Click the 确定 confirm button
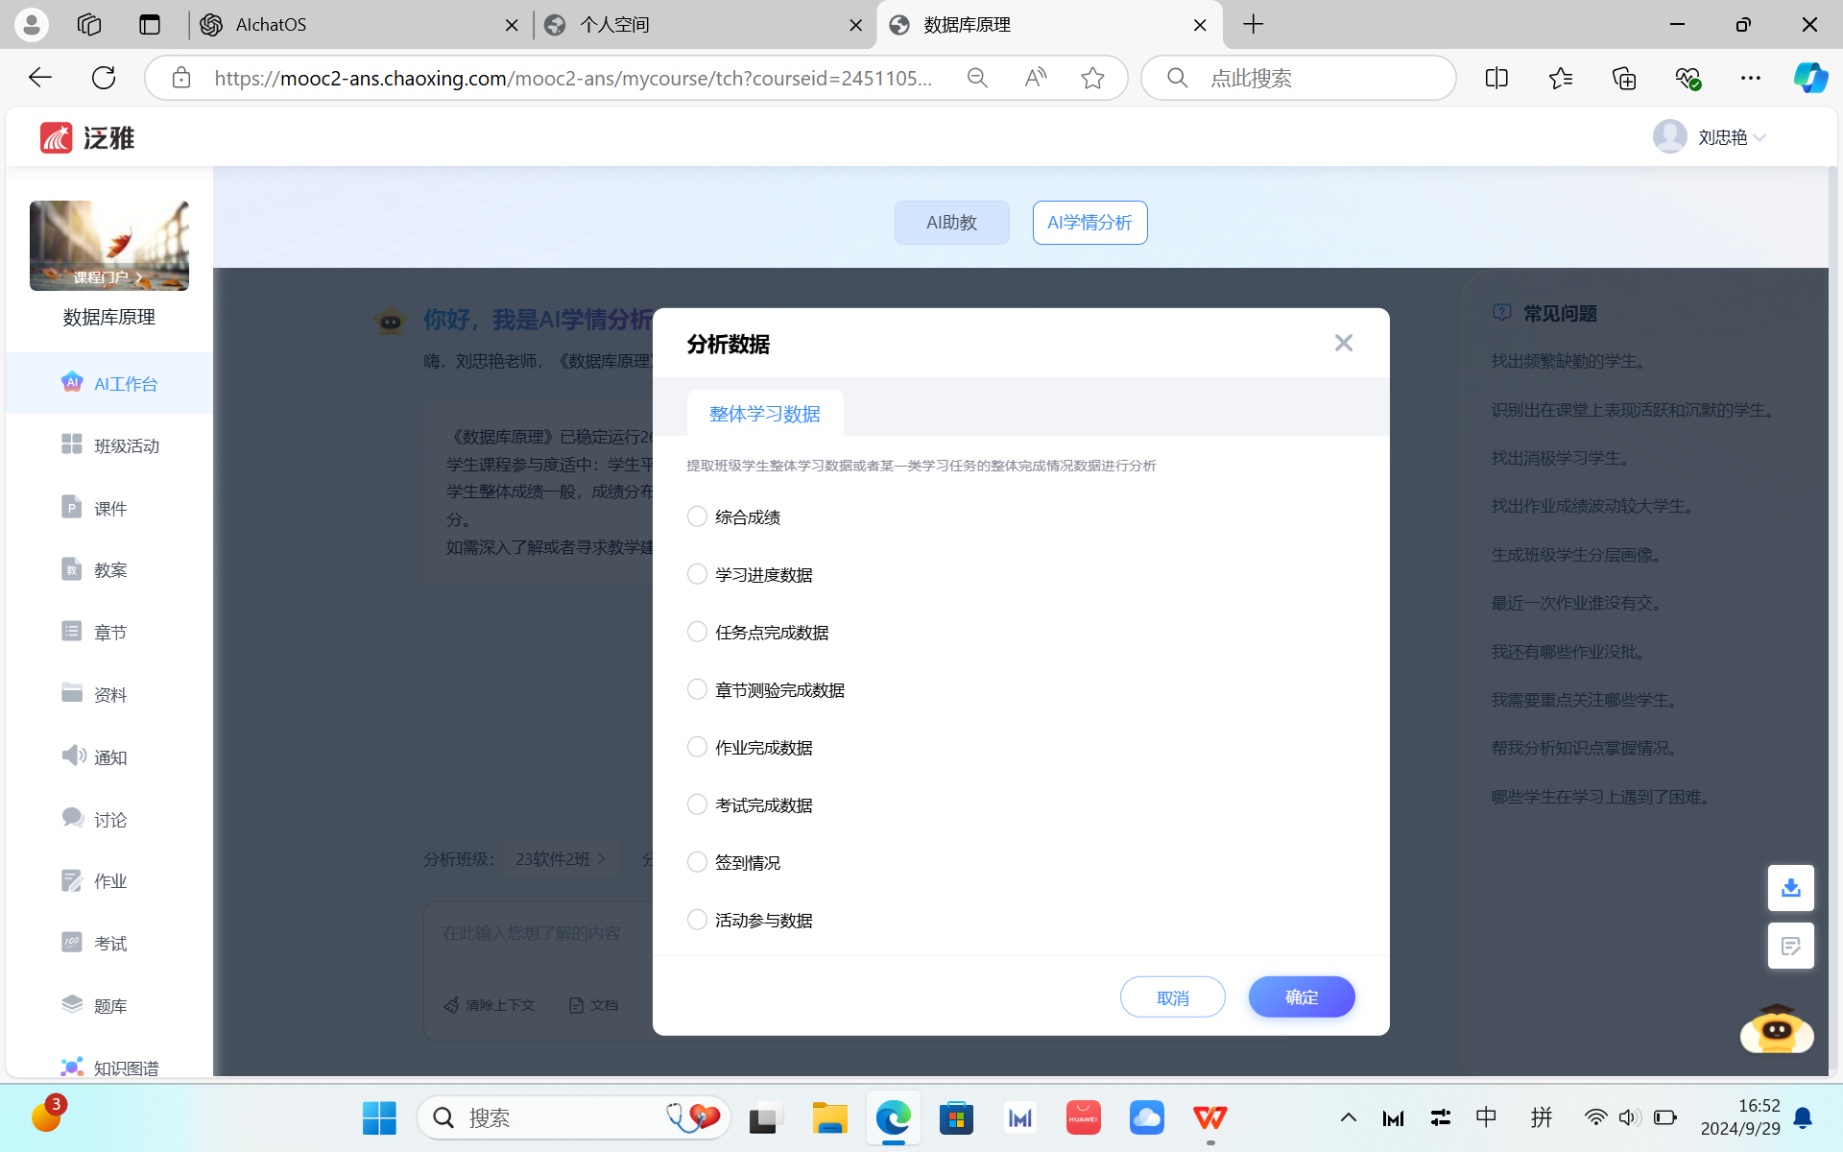Screen dimensions: 1843x1152 (x=1301, y=997)
